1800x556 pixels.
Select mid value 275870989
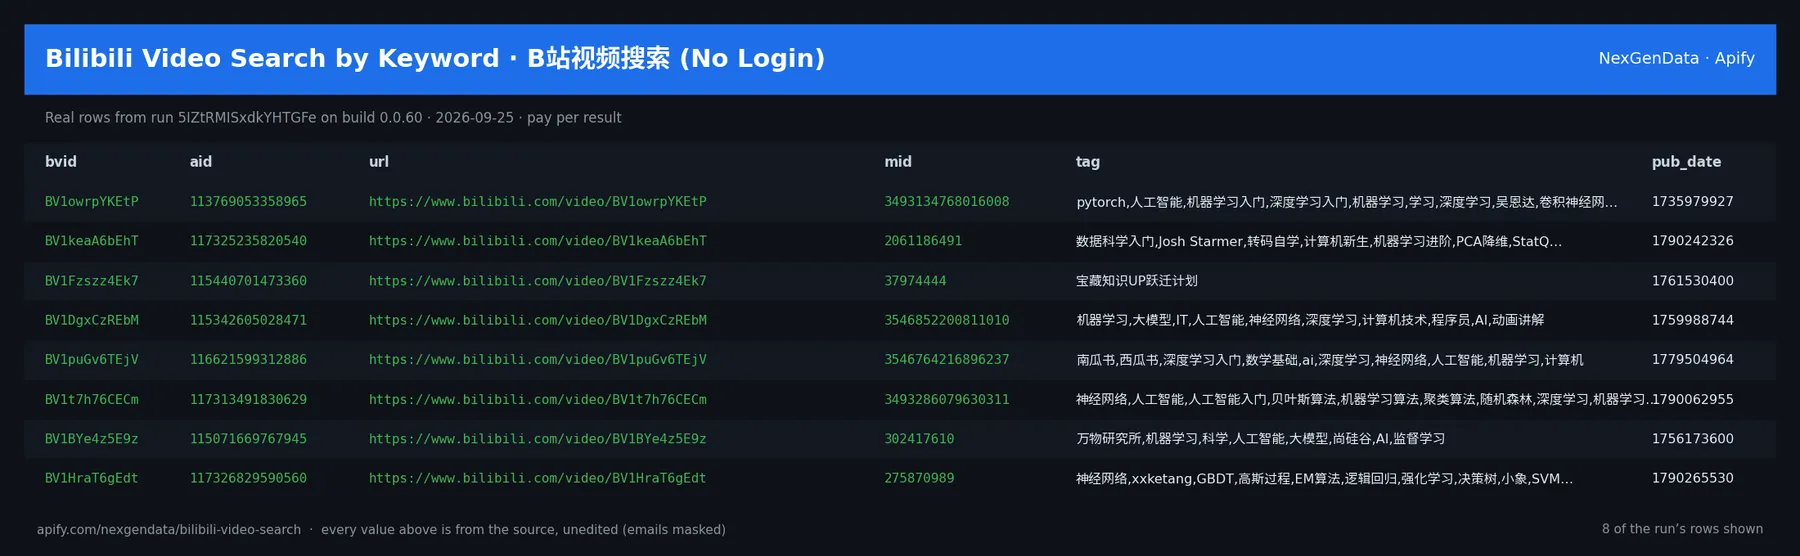919,478
